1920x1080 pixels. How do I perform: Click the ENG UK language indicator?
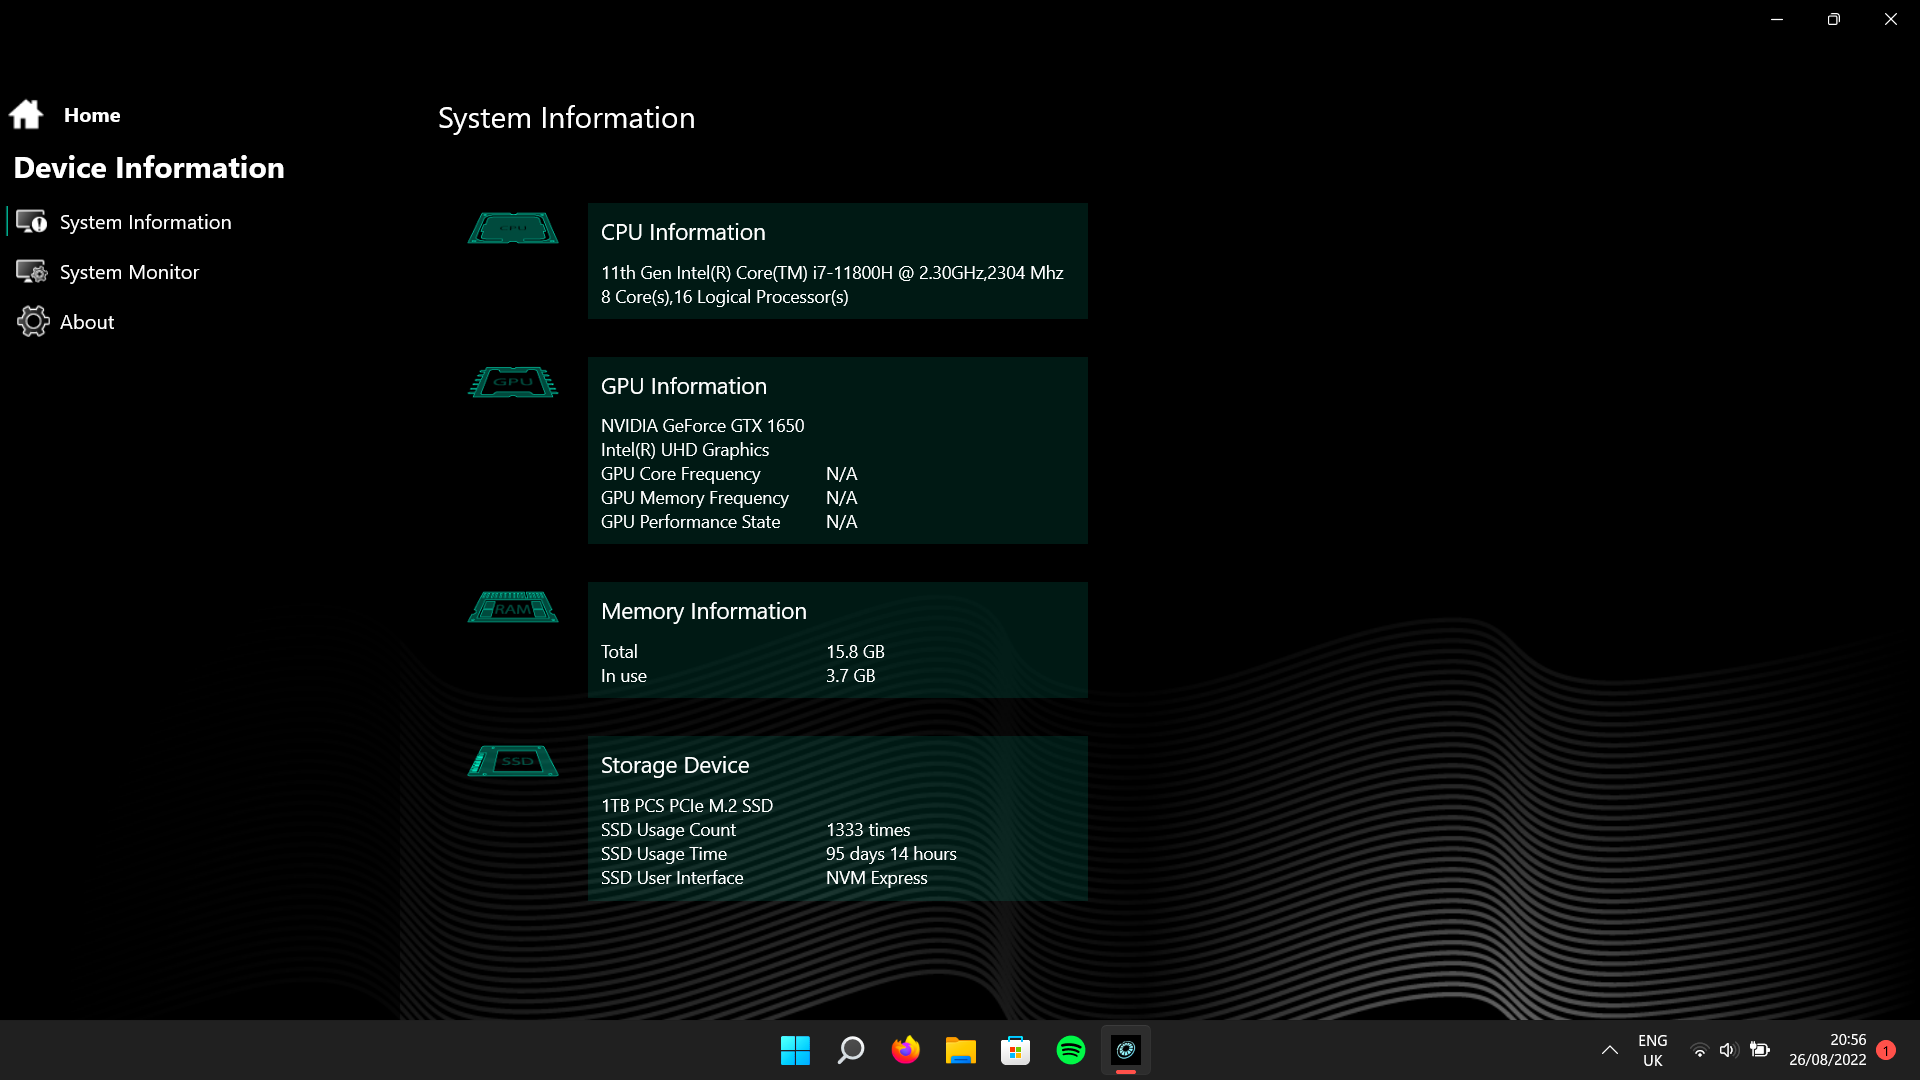[x=1652, y=1050]
